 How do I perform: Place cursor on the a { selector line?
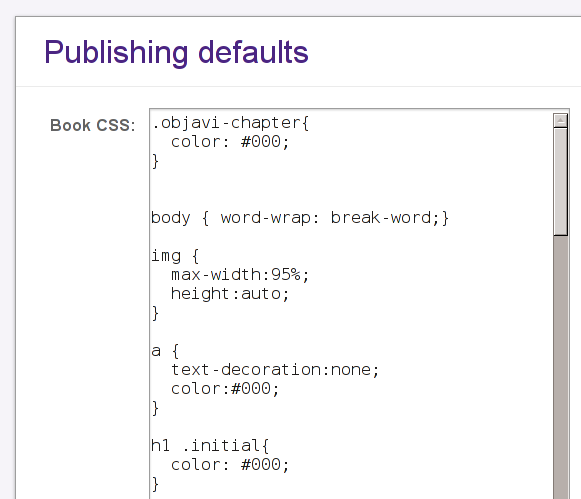point(165,351)
